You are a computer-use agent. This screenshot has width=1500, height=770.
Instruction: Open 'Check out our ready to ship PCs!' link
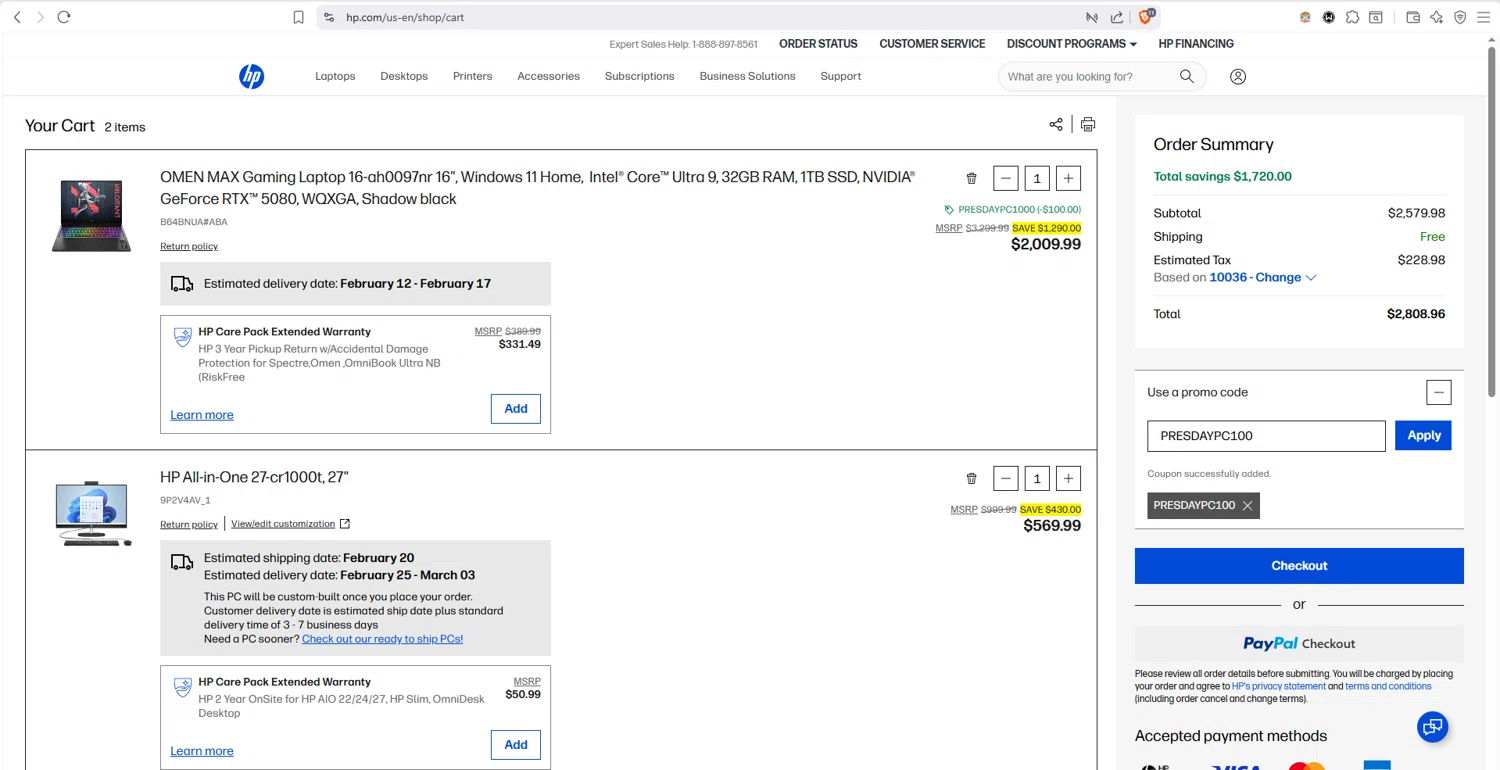click(382, 639)
